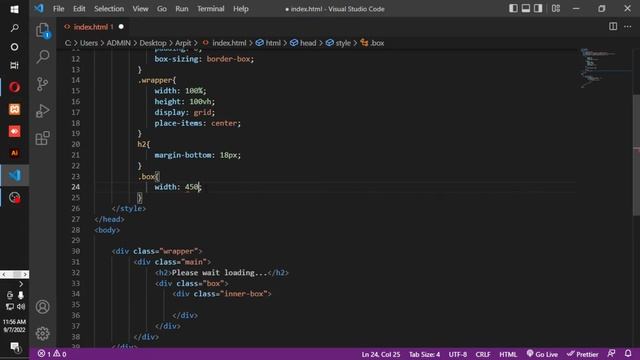Click the Desktop breadcrumb segment

coord(153,43)
